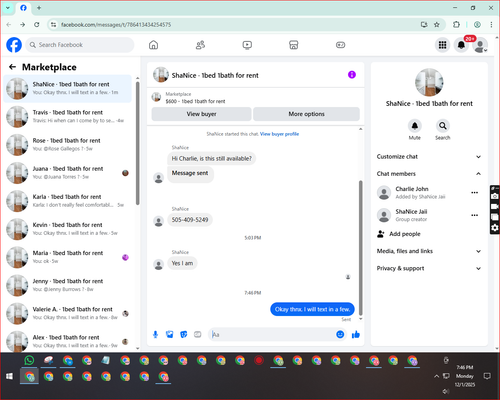This screenshot has height=400, width=500.
Task: Open options for Charlie John member
Action: [474, 192]
